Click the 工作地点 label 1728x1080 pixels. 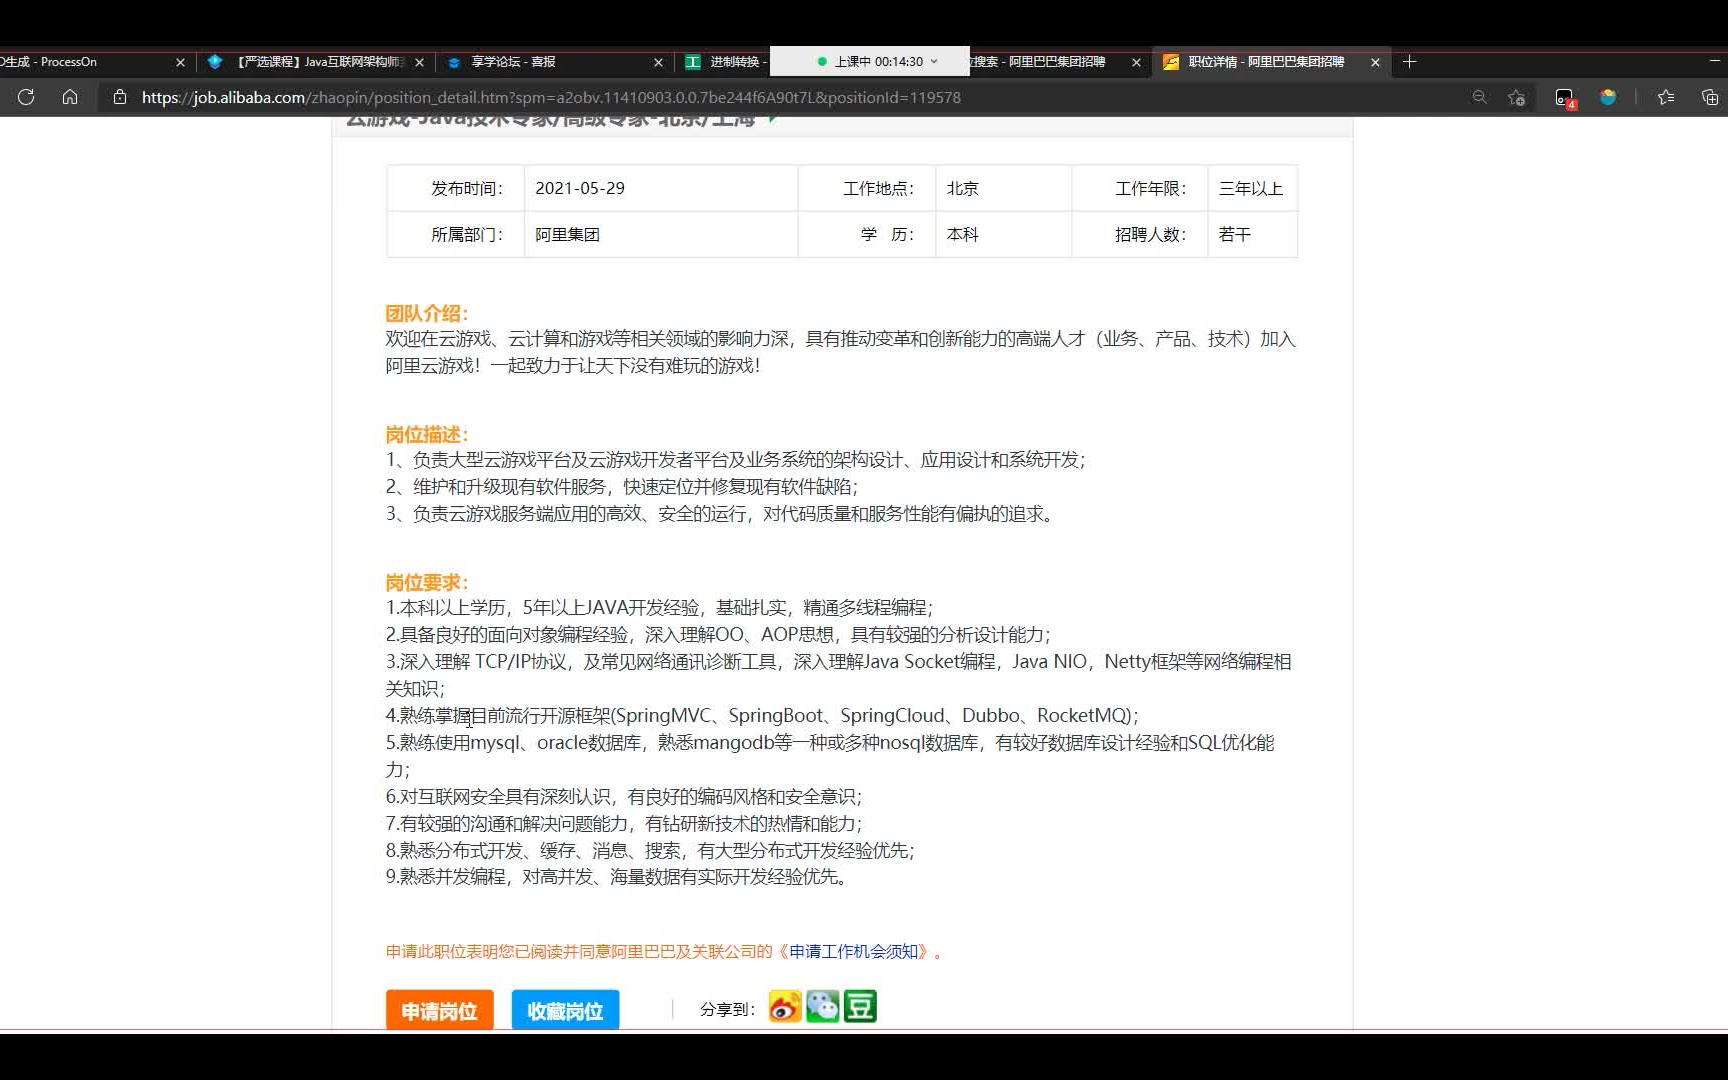(878, 188)
